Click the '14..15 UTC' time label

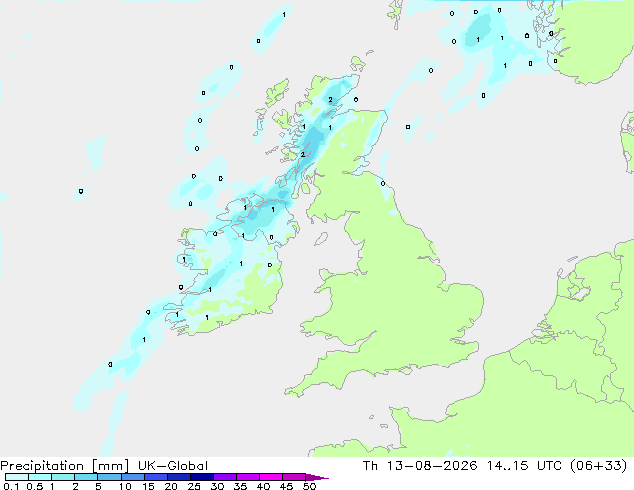tap(524, 466)
